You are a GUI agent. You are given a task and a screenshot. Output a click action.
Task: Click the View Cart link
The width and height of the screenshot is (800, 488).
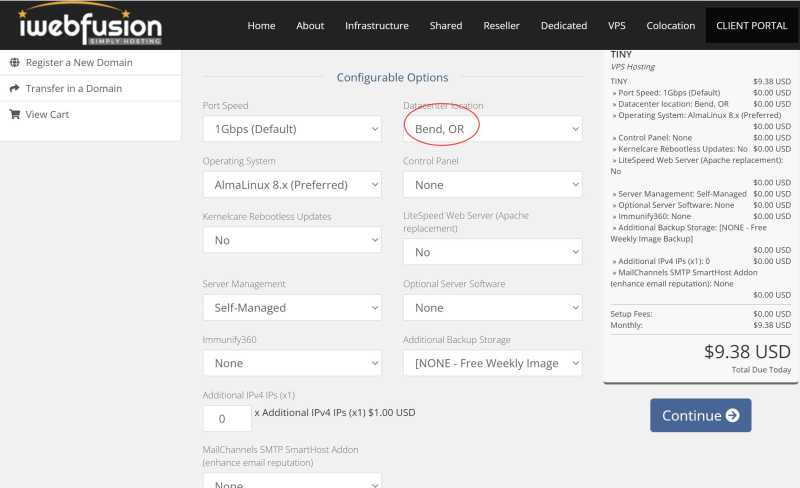47,114
